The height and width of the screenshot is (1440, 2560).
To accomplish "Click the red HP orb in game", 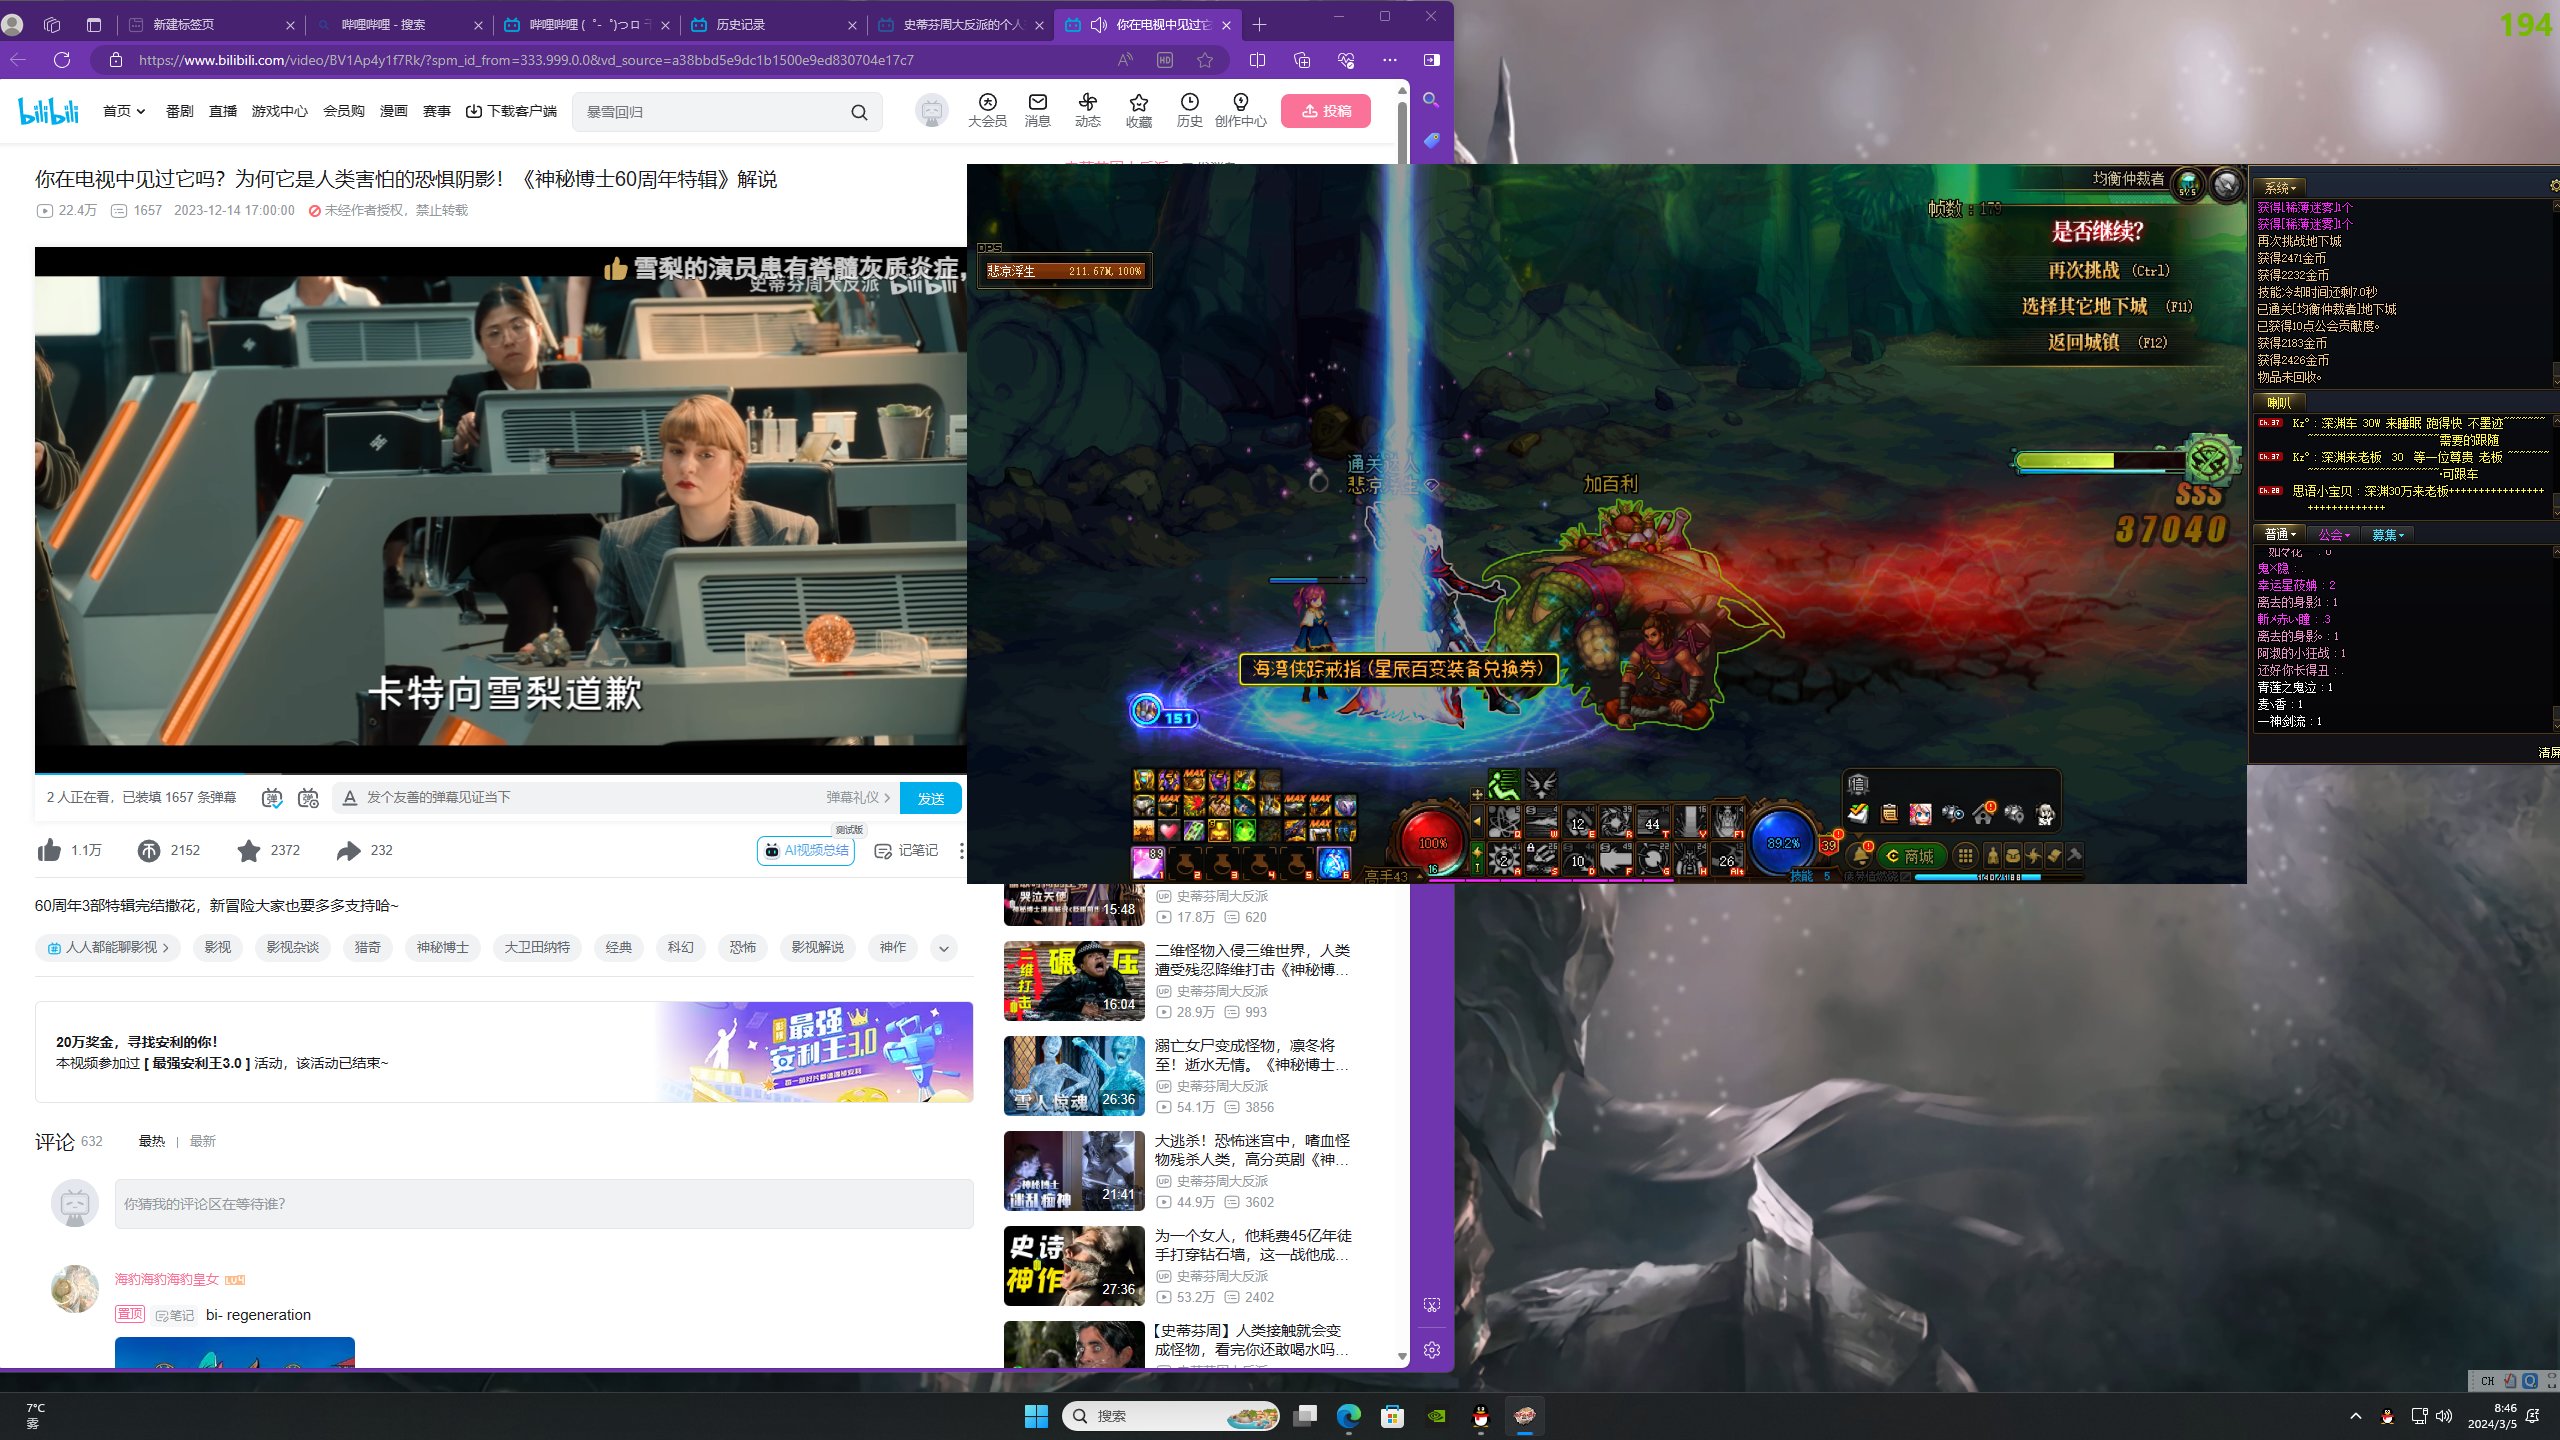I will (1432, 843).
